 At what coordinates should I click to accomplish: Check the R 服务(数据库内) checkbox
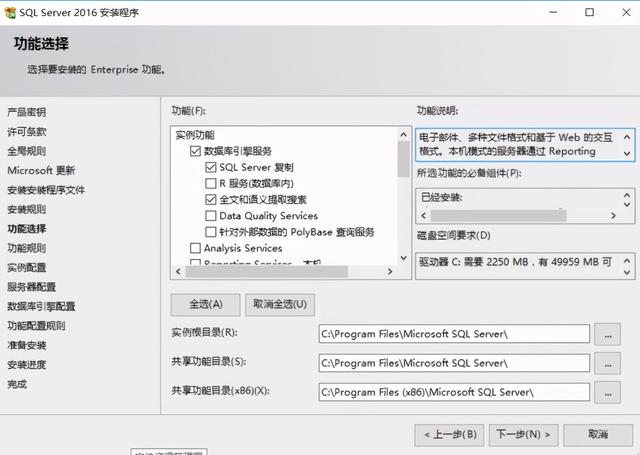tap(211, 183)
